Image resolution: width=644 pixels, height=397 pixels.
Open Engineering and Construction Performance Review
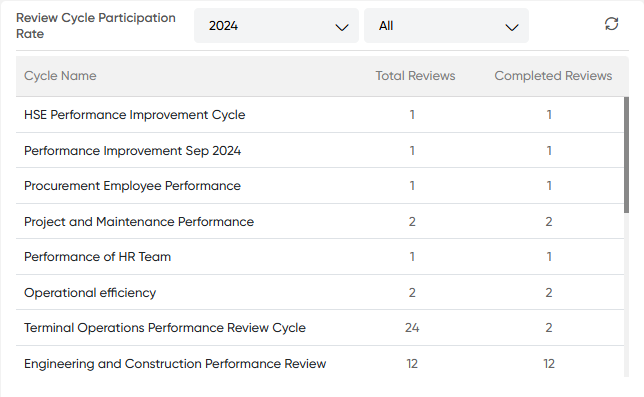[x=320, y=363]
